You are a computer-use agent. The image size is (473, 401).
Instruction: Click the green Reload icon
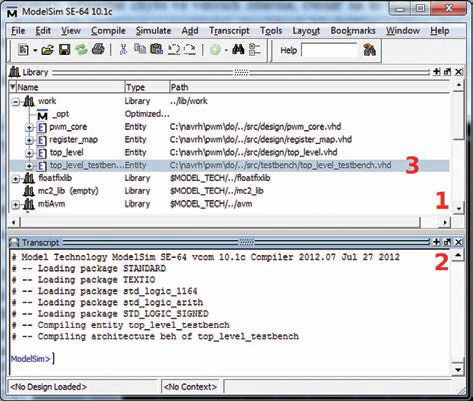(81, 50)
